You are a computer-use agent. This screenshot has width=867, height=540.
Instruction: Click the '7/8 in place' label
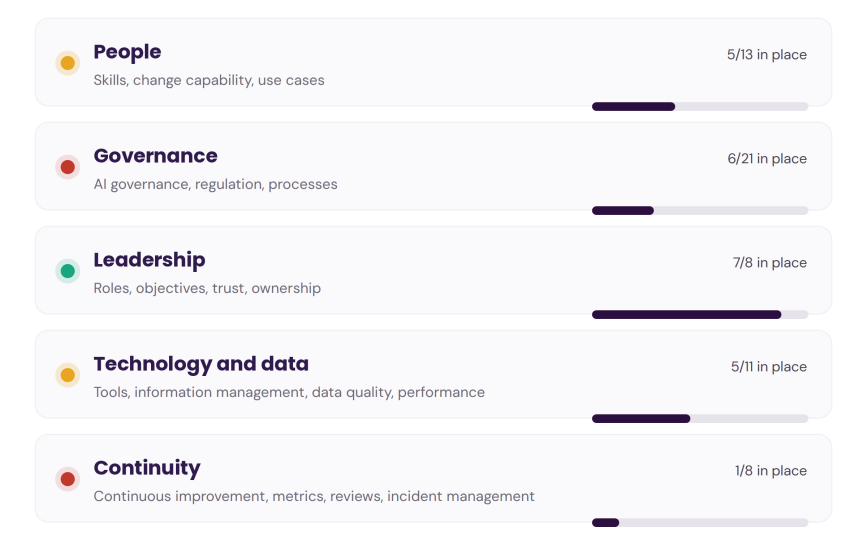point(770,263)
